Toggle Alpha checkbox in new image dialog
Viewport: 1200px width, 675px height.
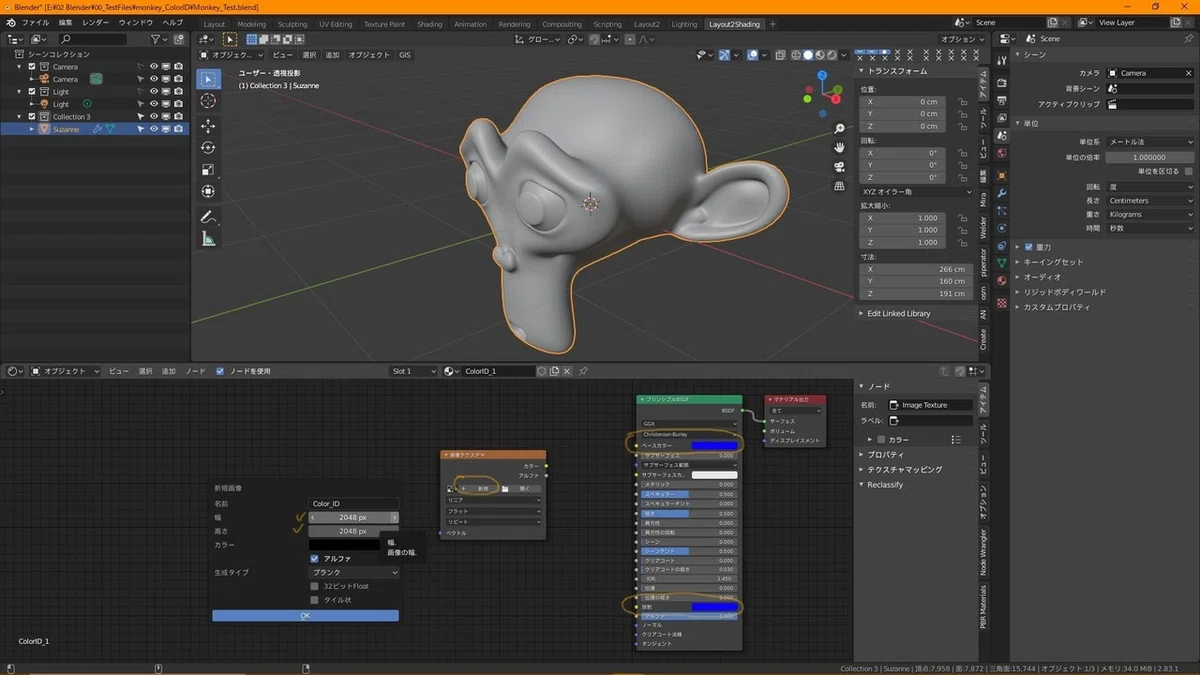314,558
